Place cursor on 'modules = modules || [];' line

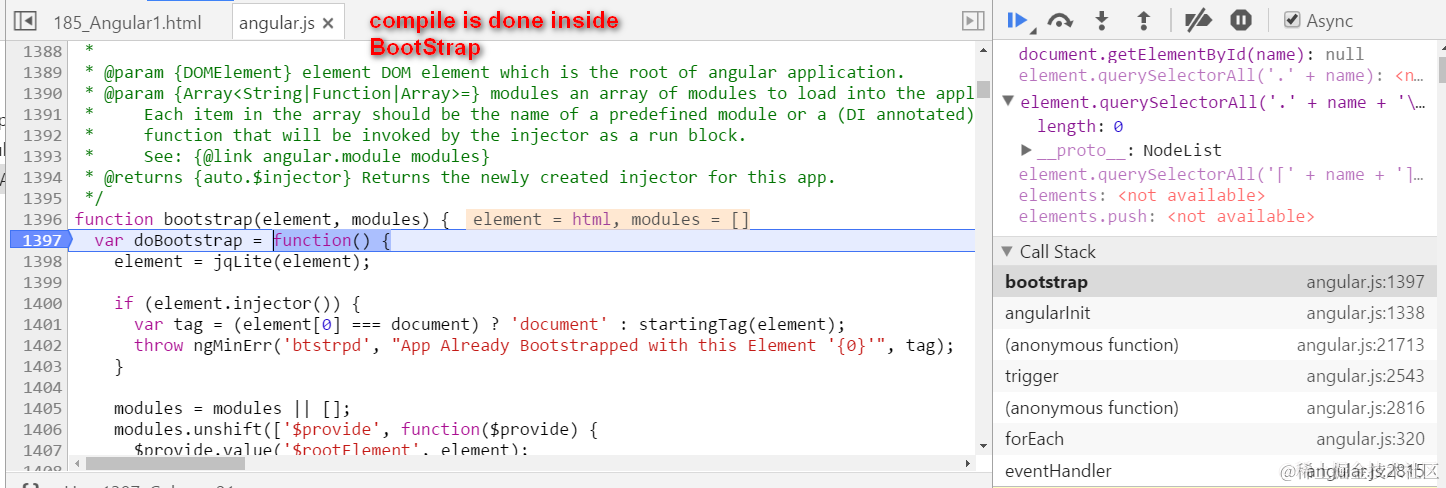[x=232, y=408]
